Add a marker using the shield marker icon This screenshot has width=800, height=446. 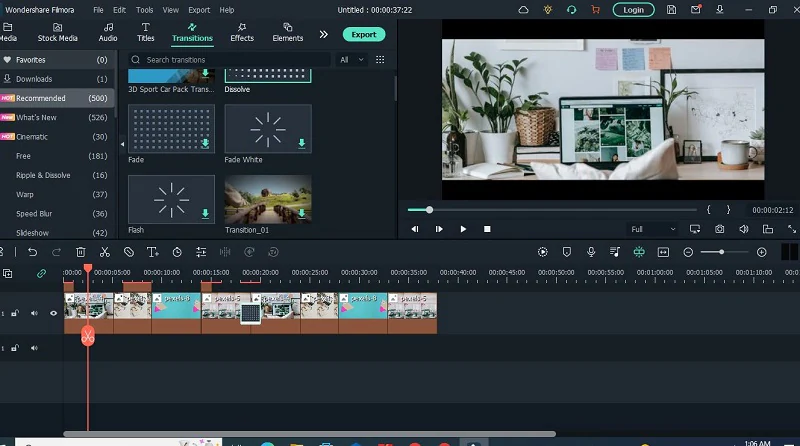pos(567,252)
